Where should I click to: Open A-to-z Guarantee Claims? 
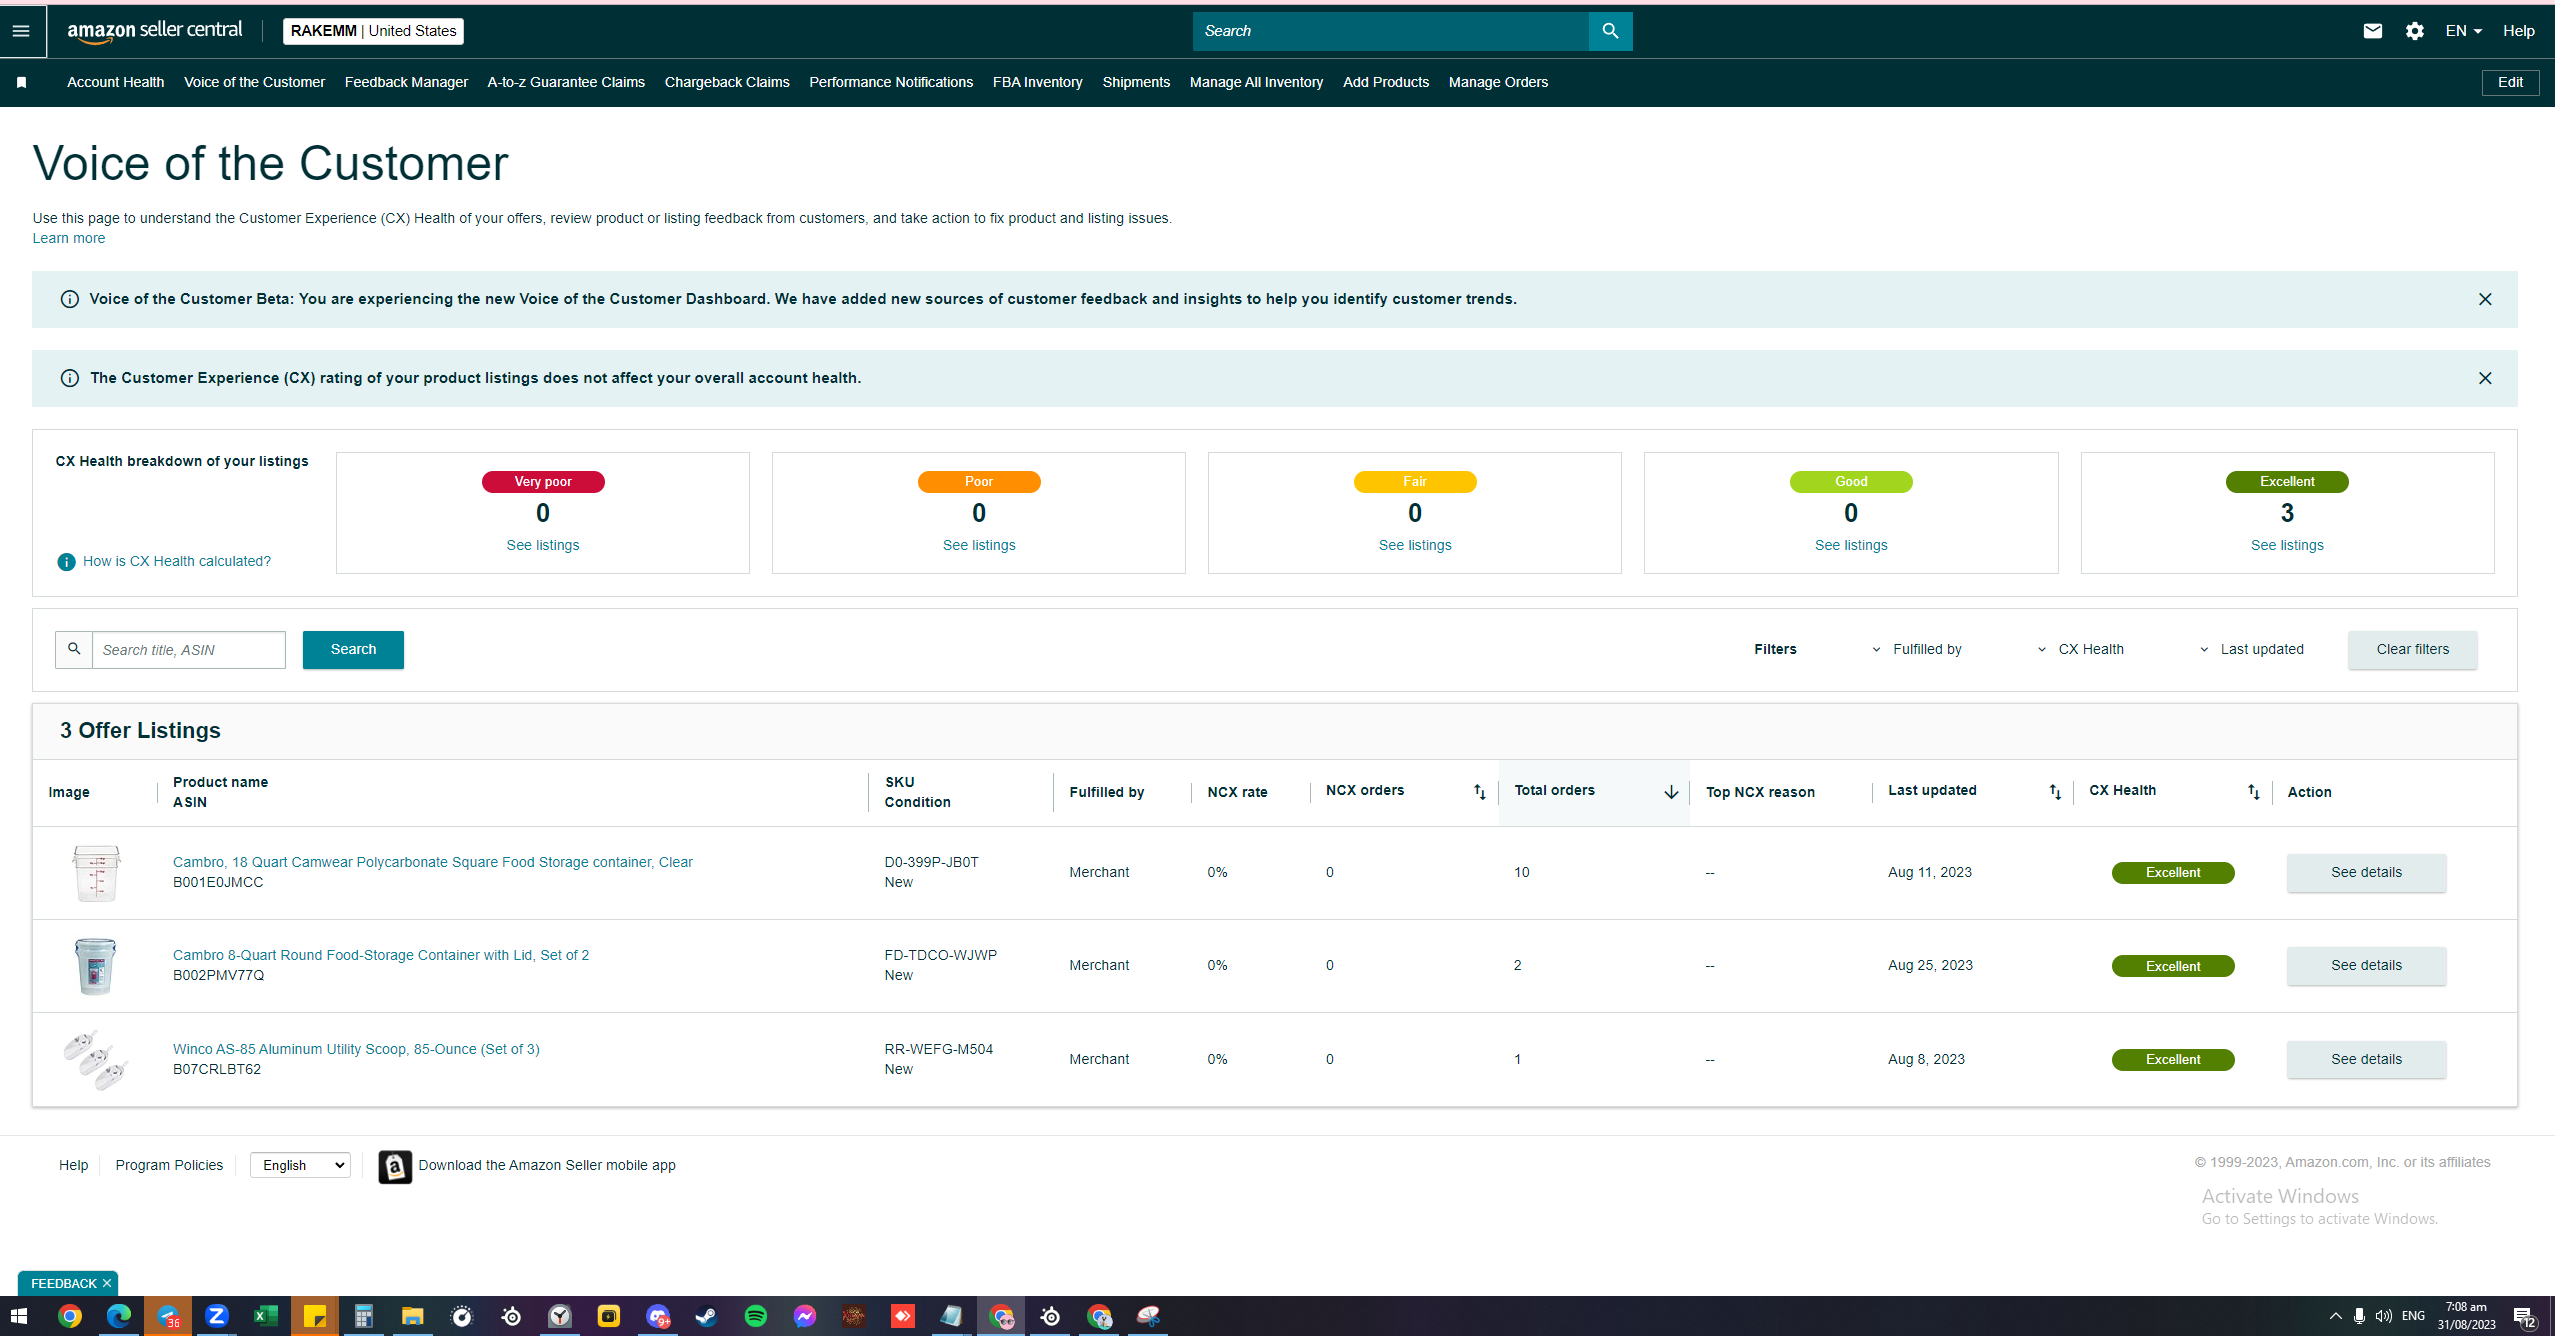[x=566, y=82]
